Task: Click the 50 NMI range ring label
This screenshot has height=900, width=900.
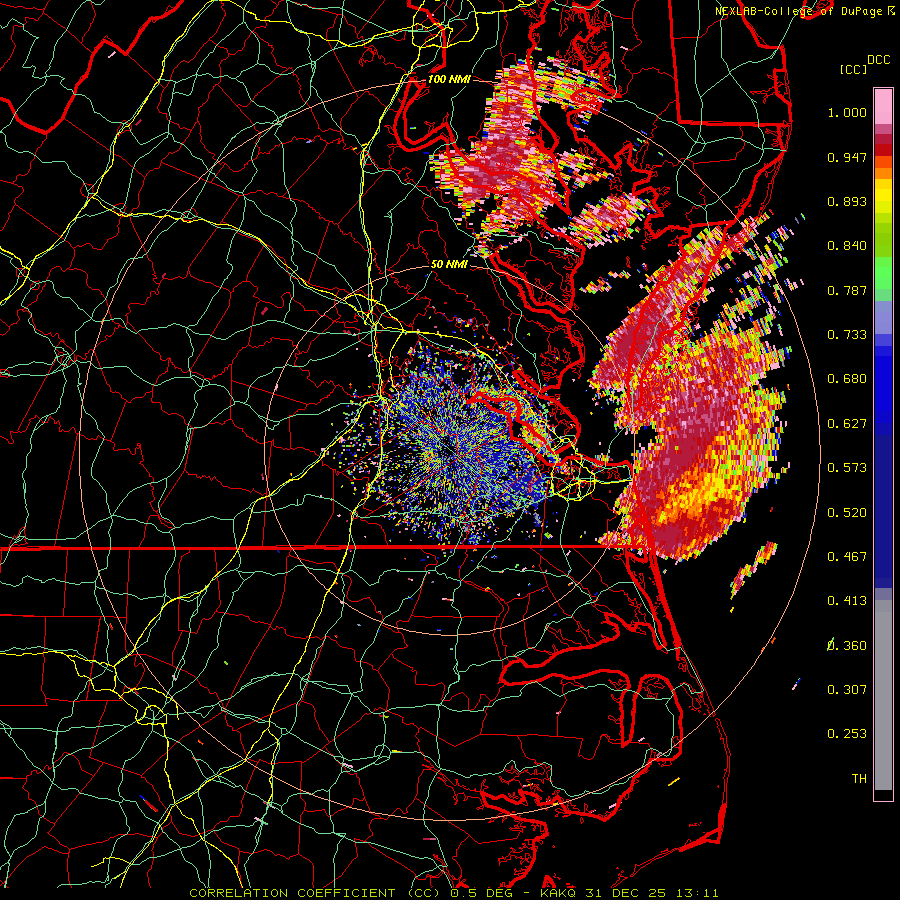Action: tap(449, 265)
